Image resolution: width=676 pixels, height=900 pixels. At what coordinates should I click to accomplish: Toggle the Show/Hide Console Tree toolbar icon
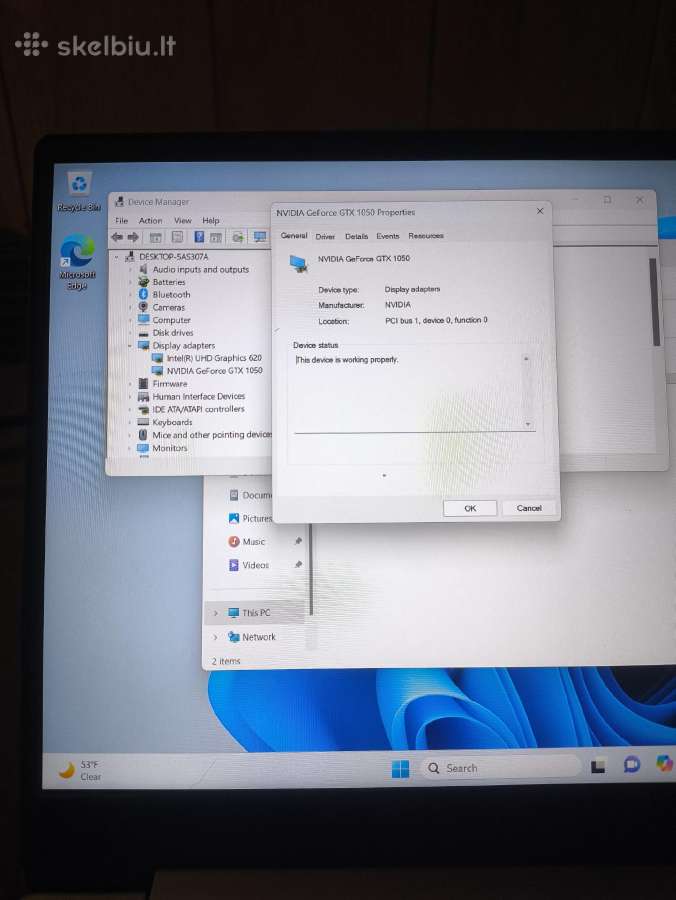click(x=155, y=237)
